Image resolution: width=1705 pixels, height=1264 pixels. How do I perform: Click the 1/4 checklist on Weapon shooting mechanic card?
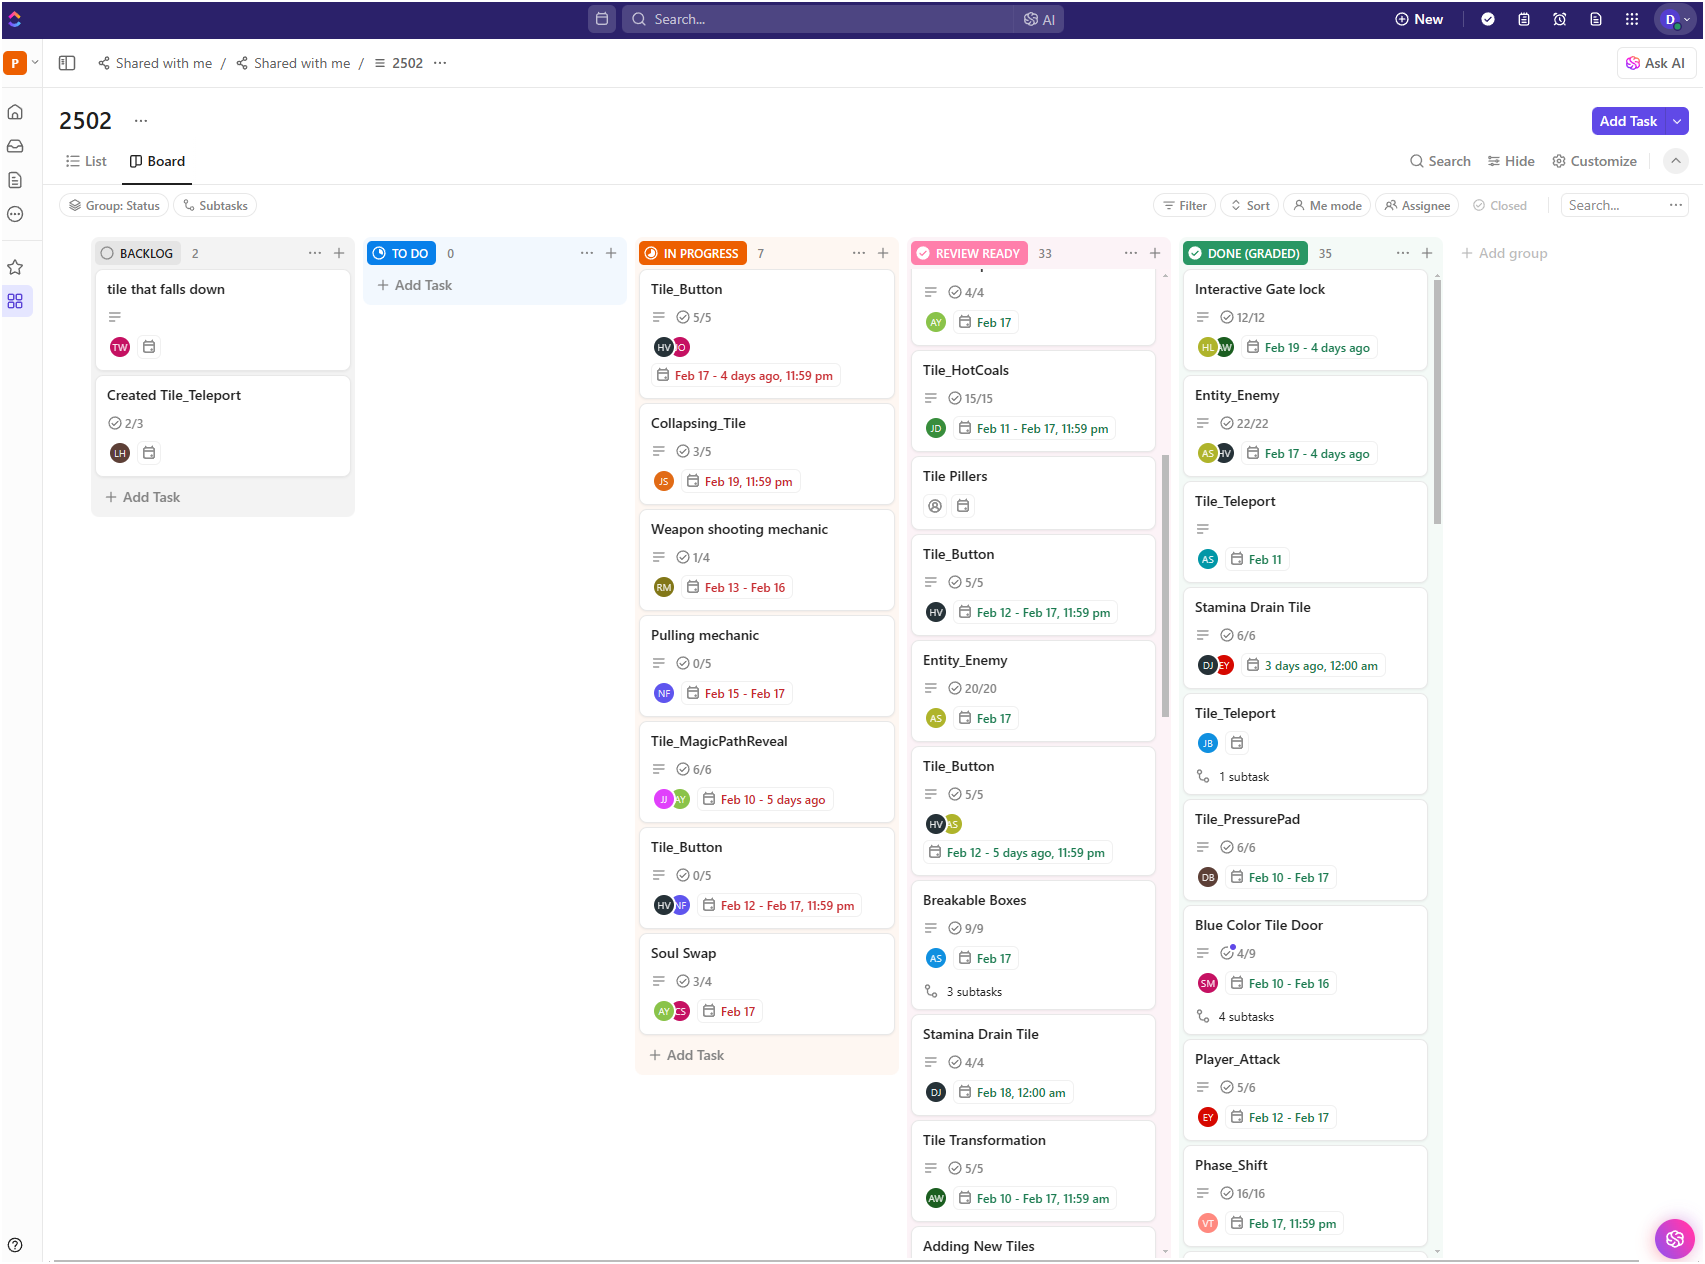click(x=693, y=557)
